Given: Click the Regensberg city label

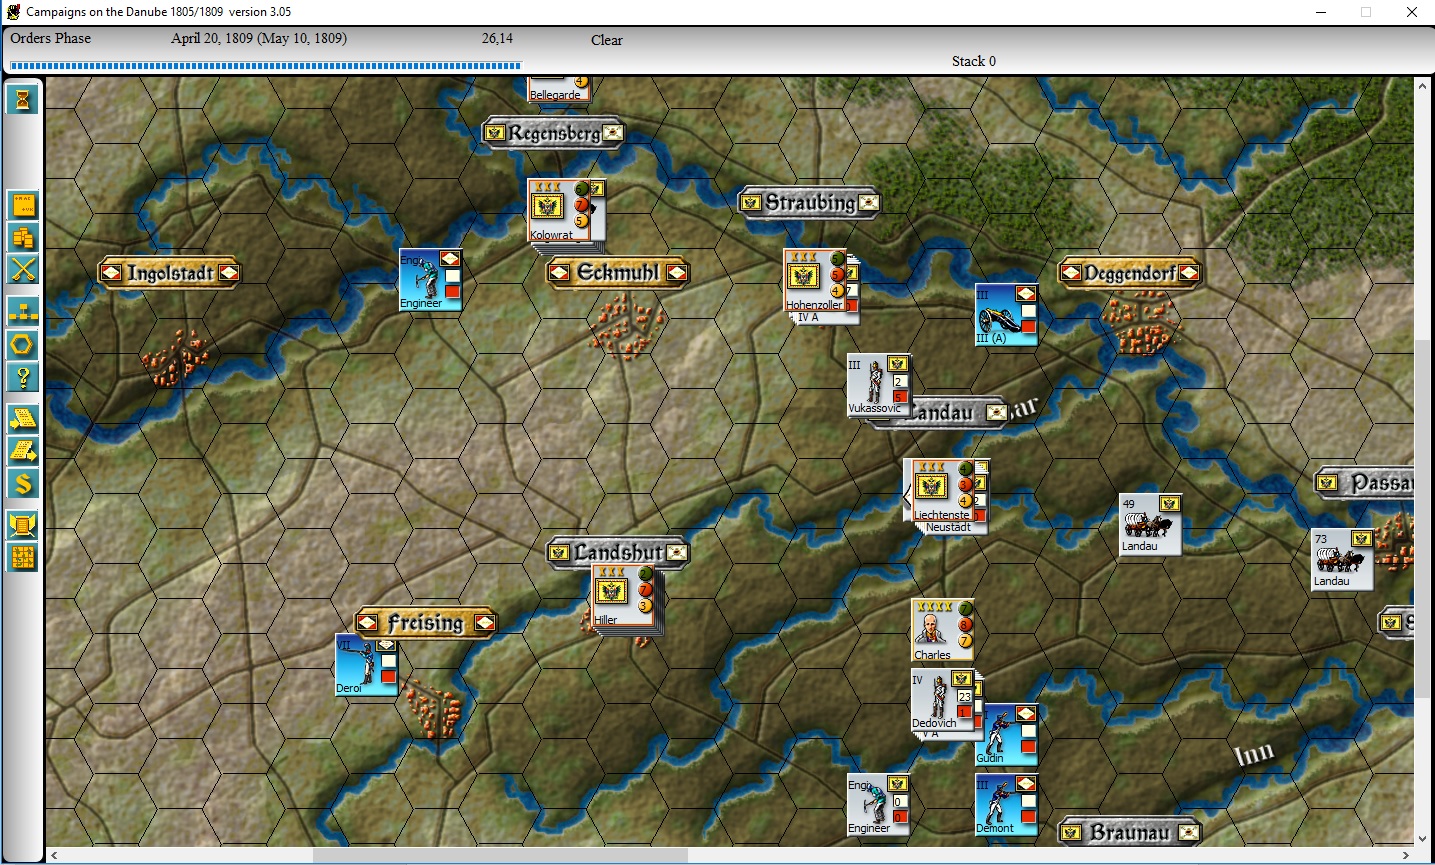Looking at the screenshot, I should (x=554, y=133).
